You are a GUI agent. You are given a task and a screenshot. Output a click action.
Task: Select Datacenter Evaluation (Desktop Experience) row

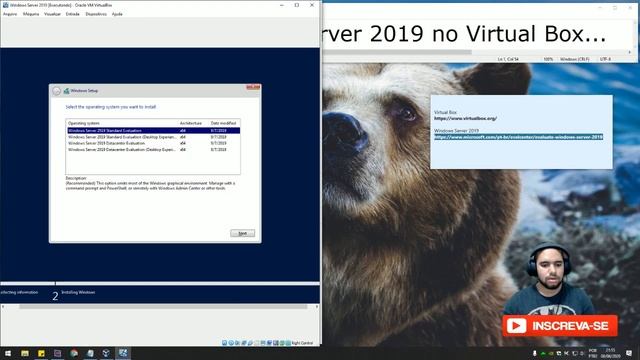coord(153,150)
